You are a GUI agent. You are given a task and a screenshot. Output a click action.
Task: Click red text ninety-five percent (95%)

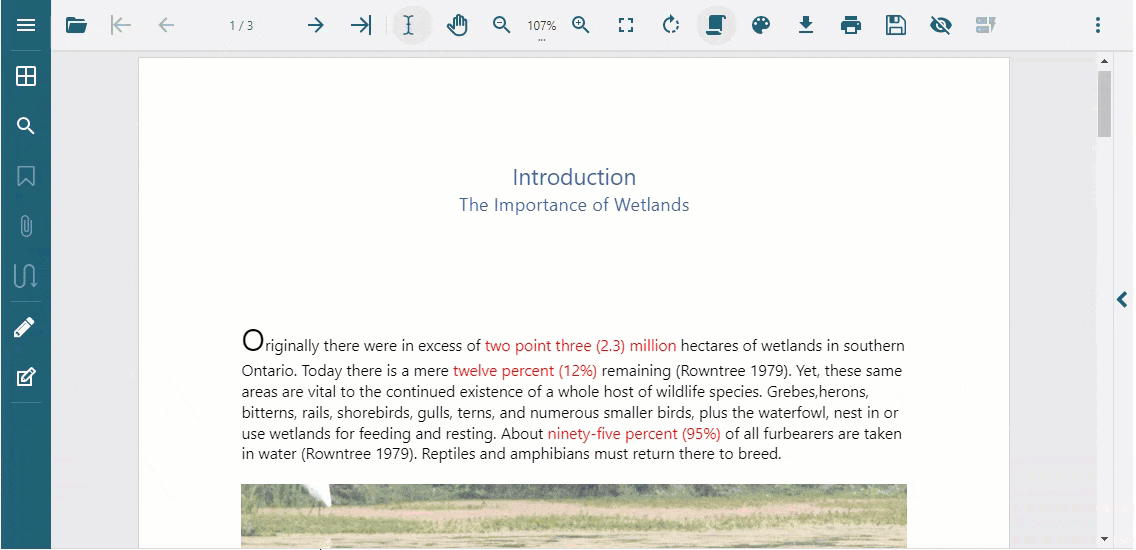pos(634,434)
